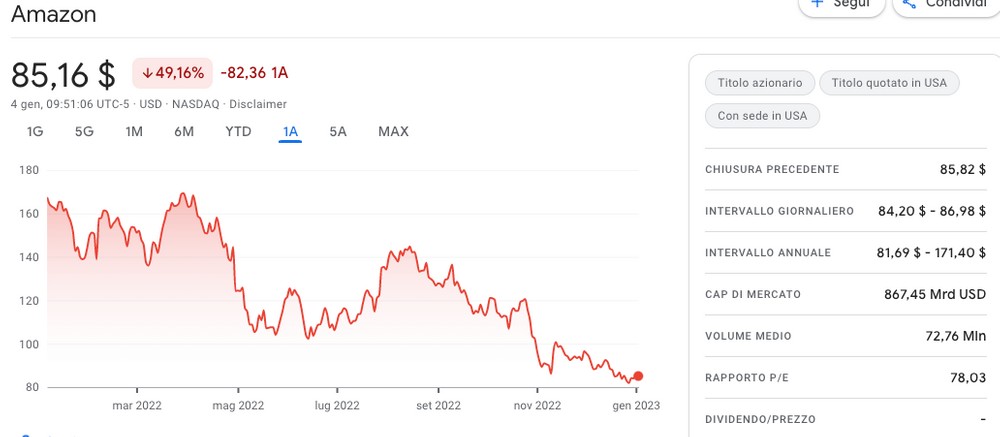The image size is (1000, 437).
Task: Click the Titolo azionario chip
Action: [x=760, y=83]
